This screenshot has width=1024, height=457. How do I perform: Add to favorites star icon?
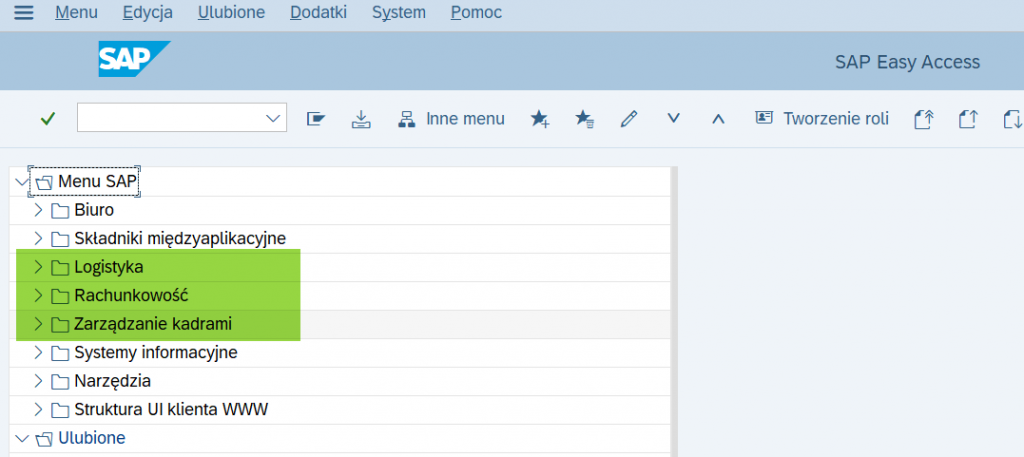coord(540,119)
